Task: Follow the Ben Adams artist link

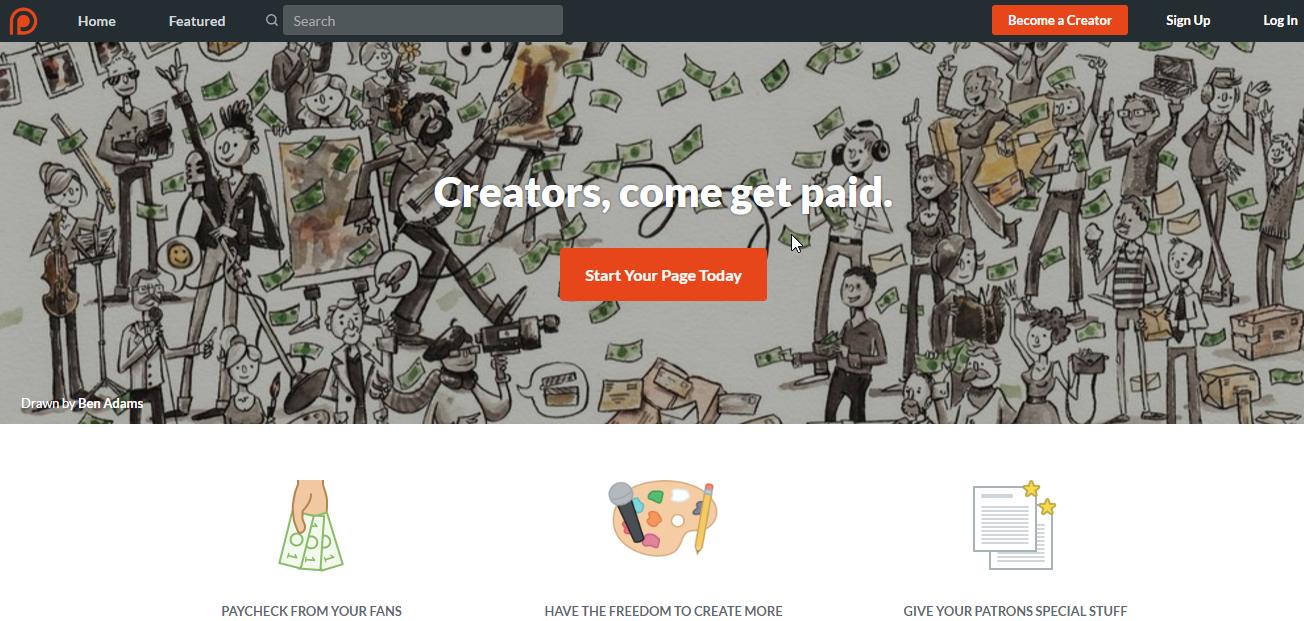Action: [x=111, y=403]
